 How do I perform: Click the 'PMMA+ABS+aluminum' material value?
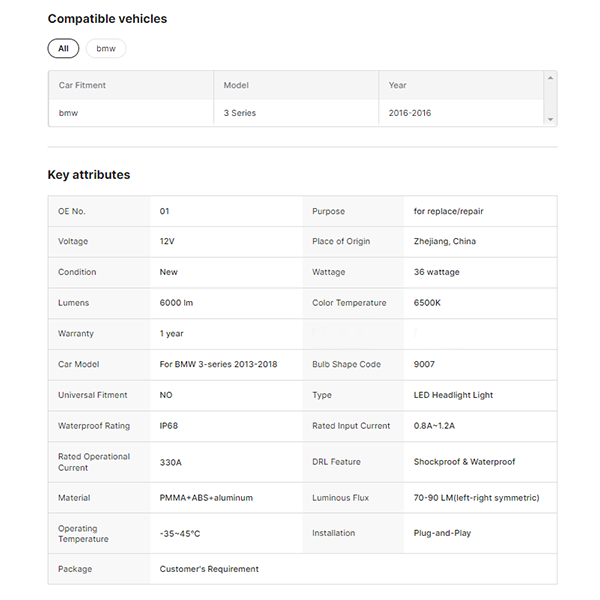pos(206,497)
